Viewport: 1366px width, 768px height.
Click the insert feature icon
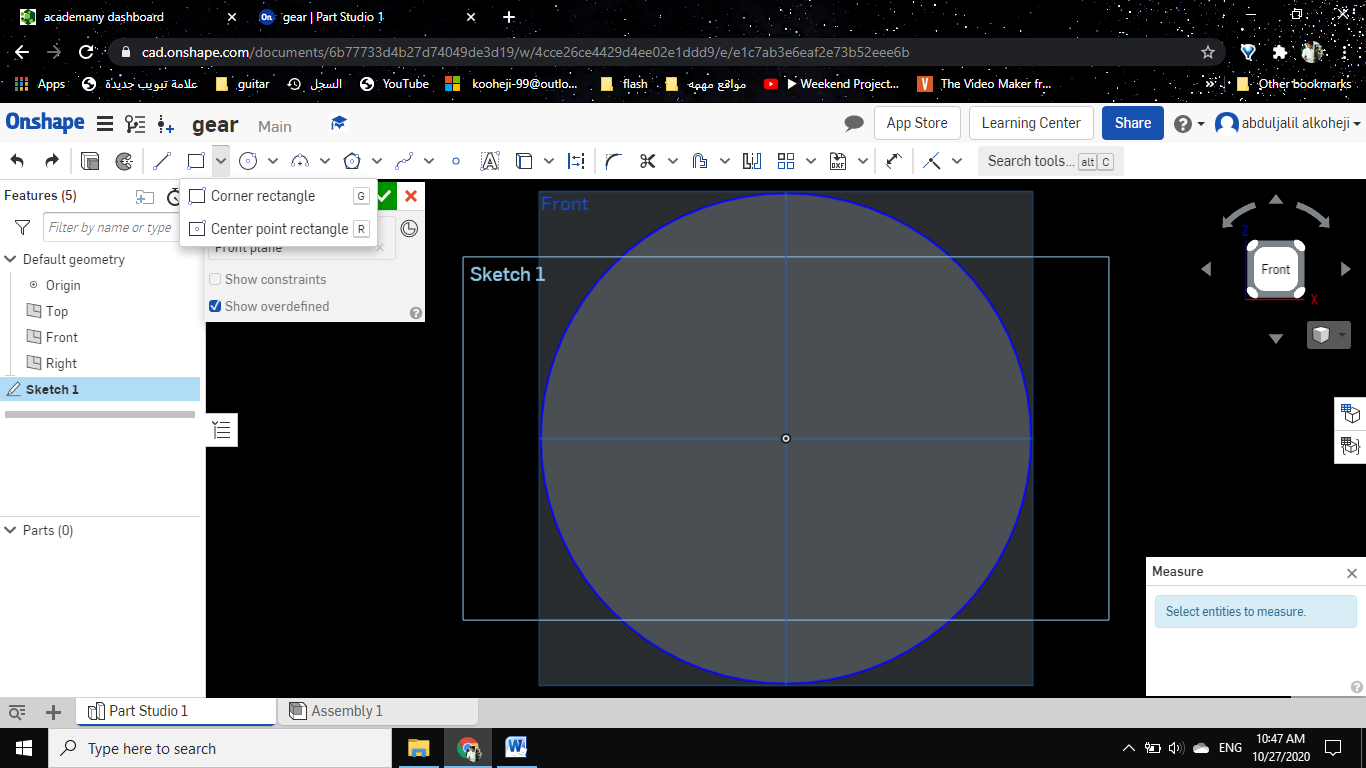(x=166, y=124)
